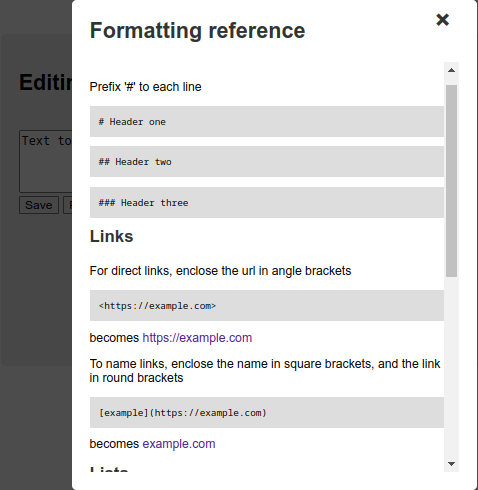Click the text area behind the dialog

pyautogui.click(x=46, y=161)
